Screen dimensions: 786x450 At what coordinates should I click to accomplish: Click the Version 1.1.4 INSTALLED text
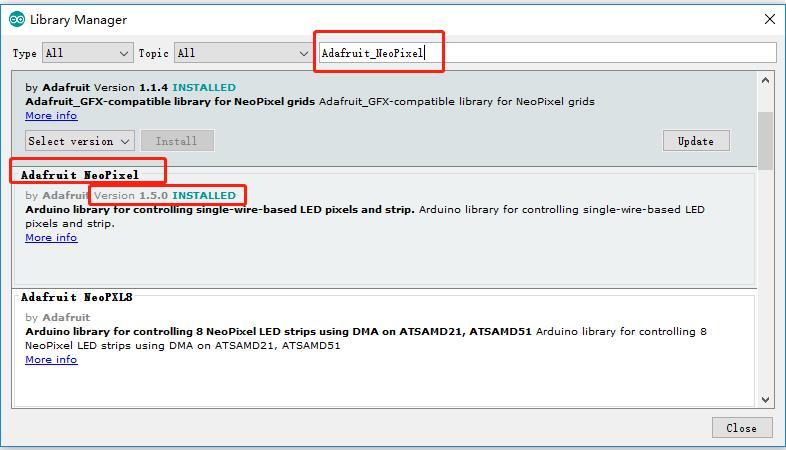click(165, 87)
